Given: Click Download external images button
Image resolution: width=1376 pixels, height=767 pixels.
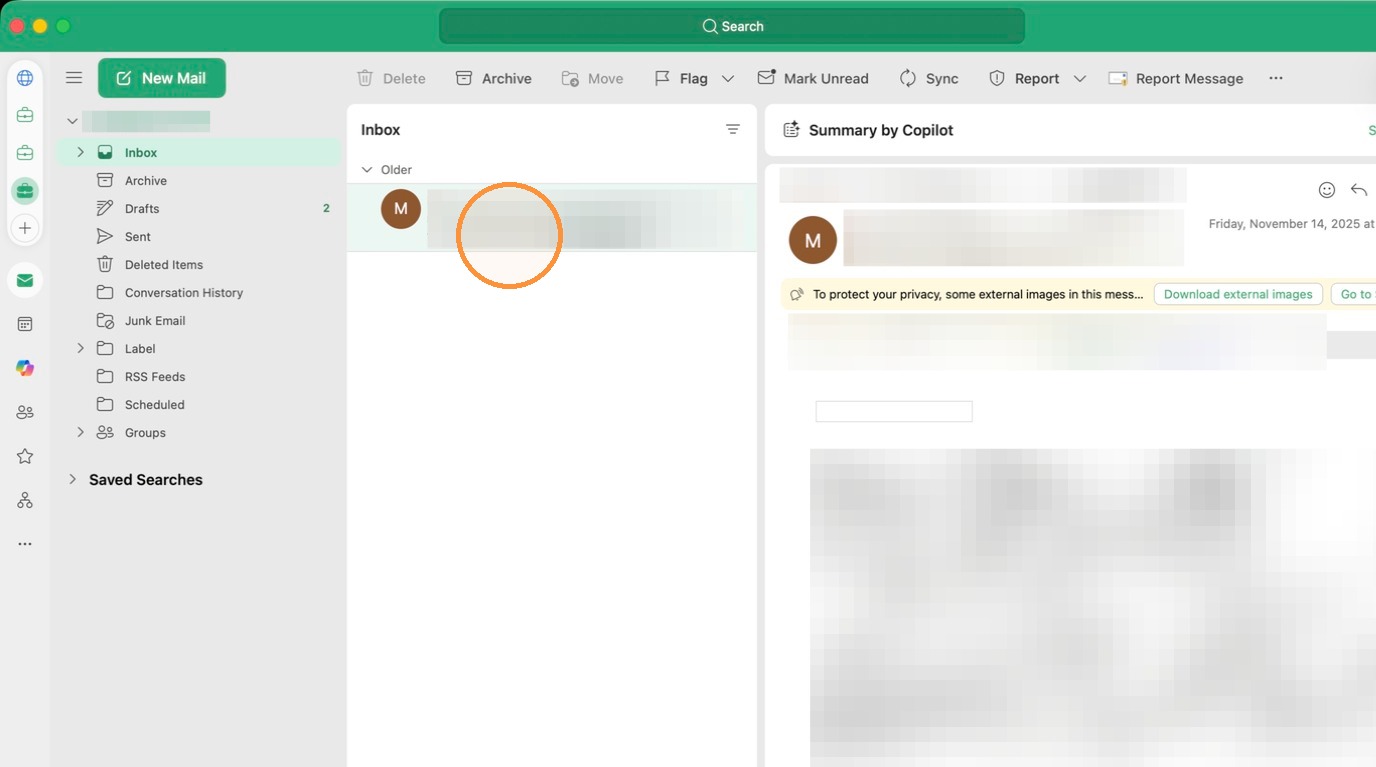Looking at the screenshot, I should (x=1238, y=294).
